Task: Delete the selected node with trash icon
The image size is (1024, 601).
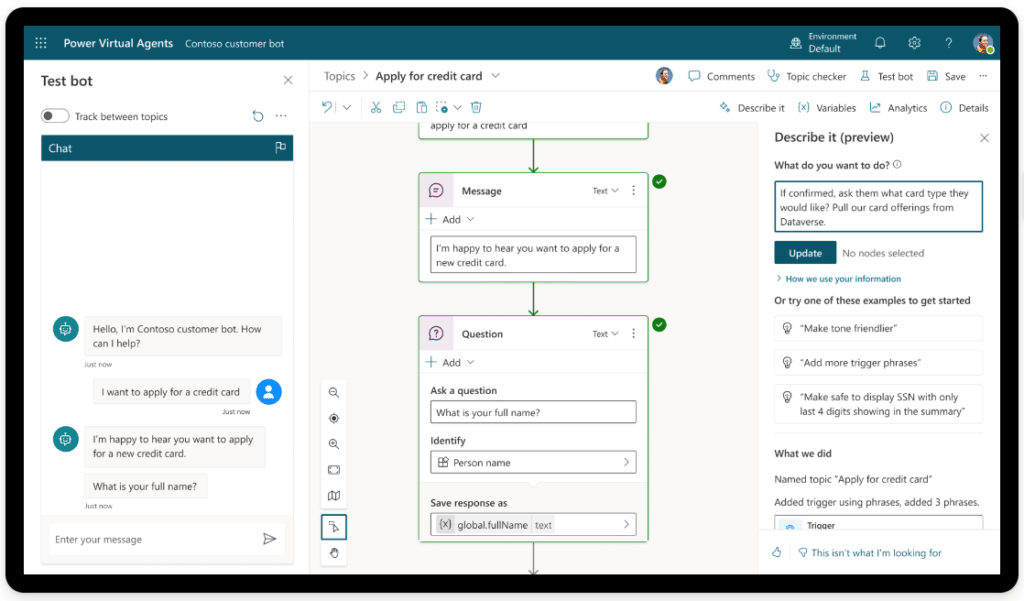Action: pyautogui.click(x=476, y=107)
